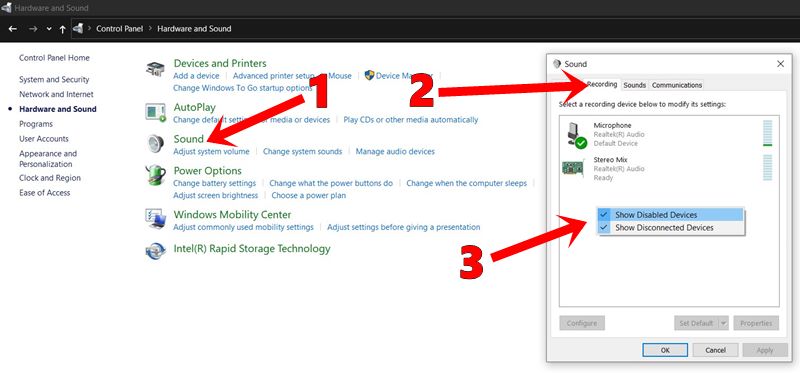Open the Intel Rapid Storage Technology icon
This screenshot has height=373, width=800.
point(155,251)
